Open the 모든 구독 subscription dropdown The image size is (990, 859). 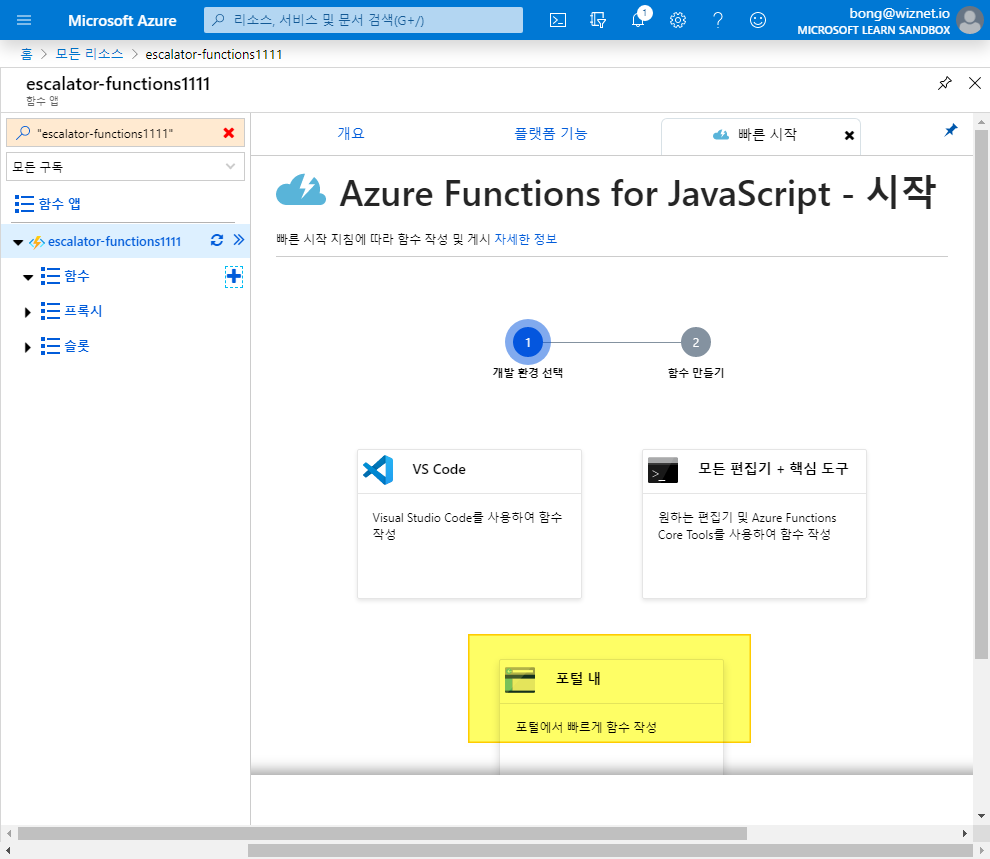coord(125,167)
